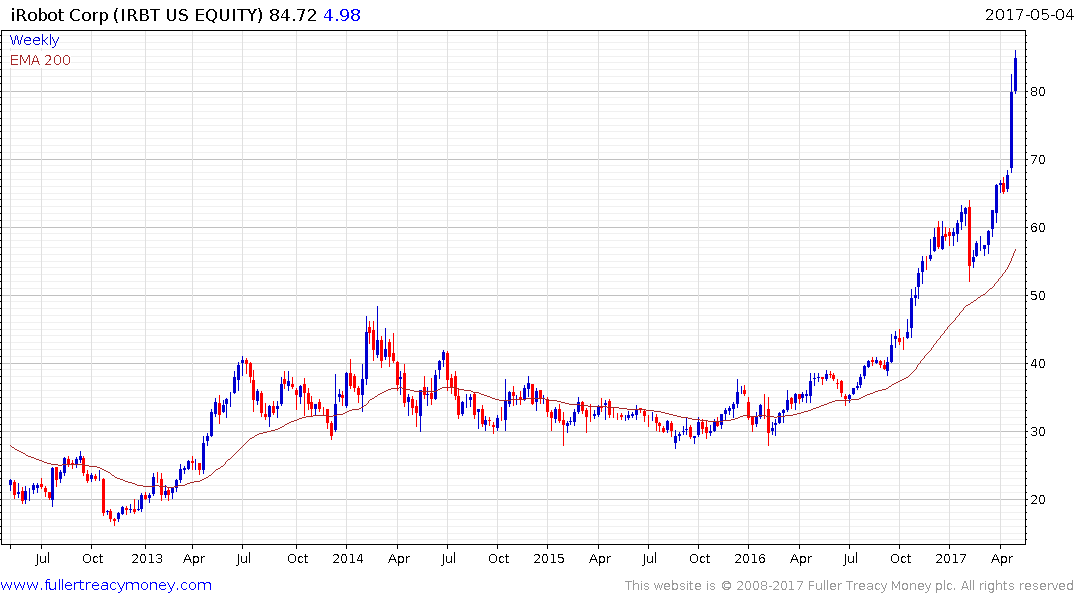Click the 80 price axis label
This screenshot has width=1075, height=600.
[1037, 92]
